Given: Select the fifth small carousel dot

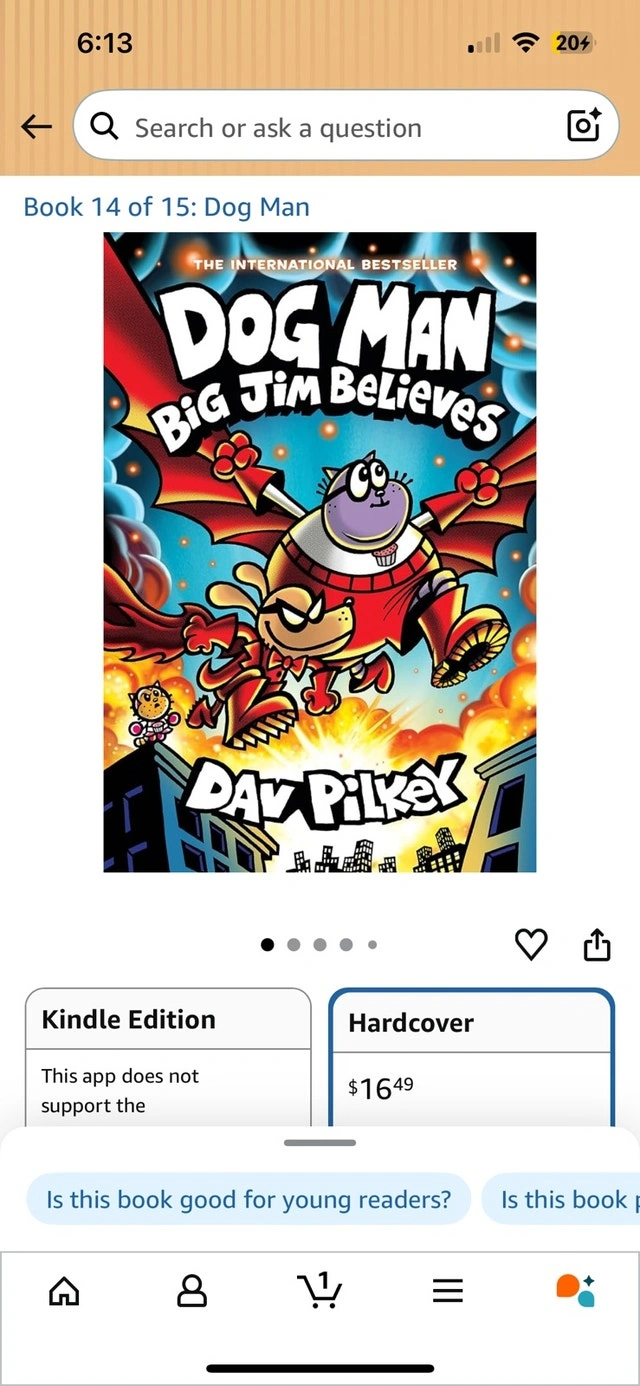Looking at the screenshot, I should [372, 944].
